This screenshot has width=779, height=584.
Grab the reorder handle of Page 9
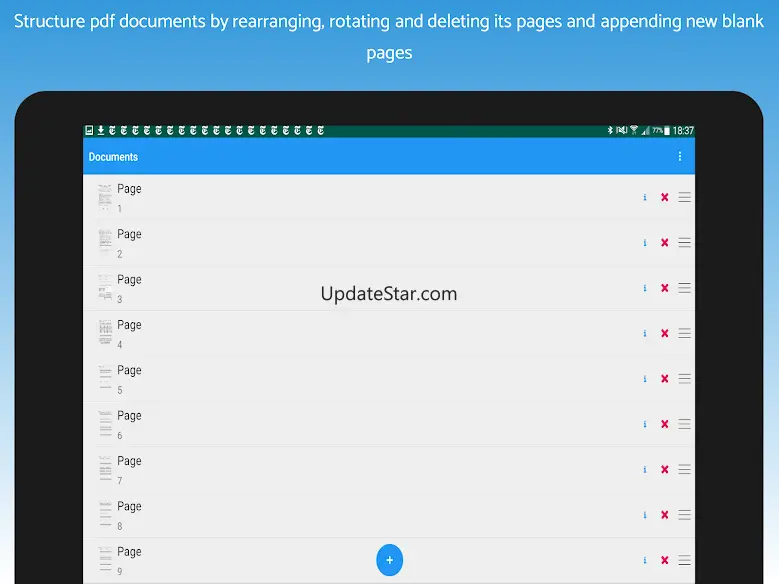[x=685, y=560]
